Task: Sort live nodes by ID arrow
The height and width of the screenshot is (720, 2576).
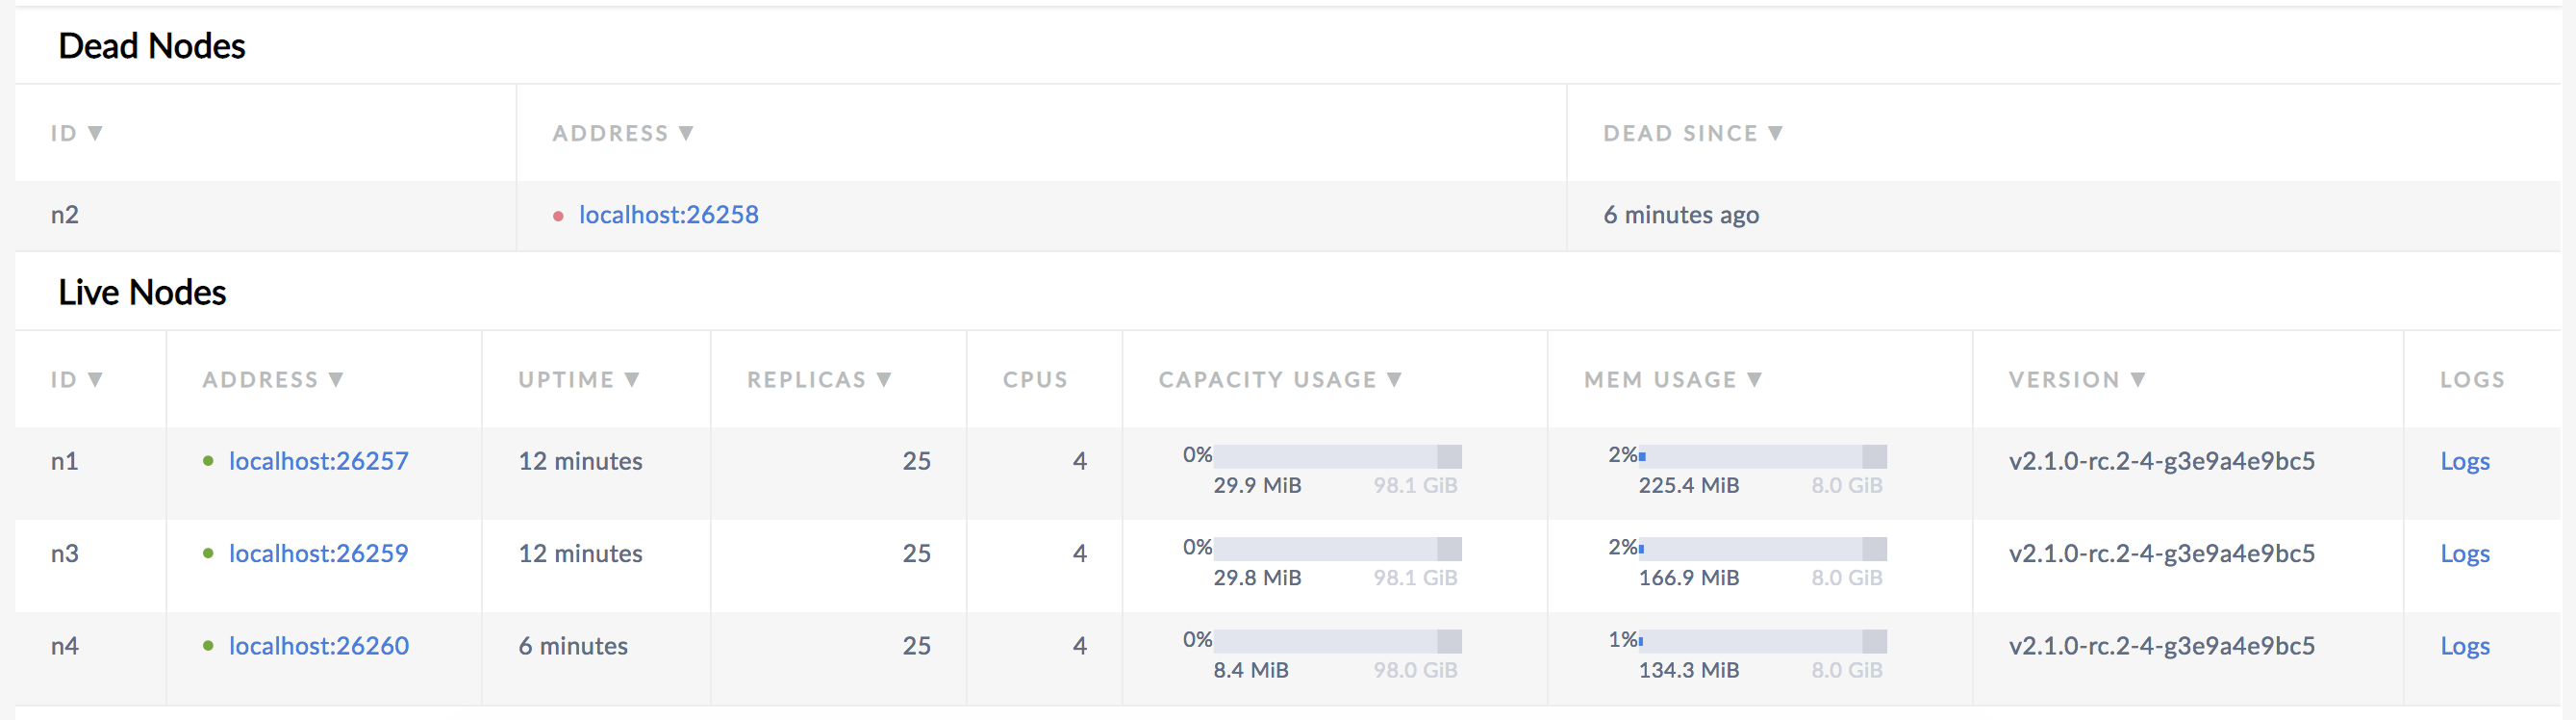Action: pos(95,380)
